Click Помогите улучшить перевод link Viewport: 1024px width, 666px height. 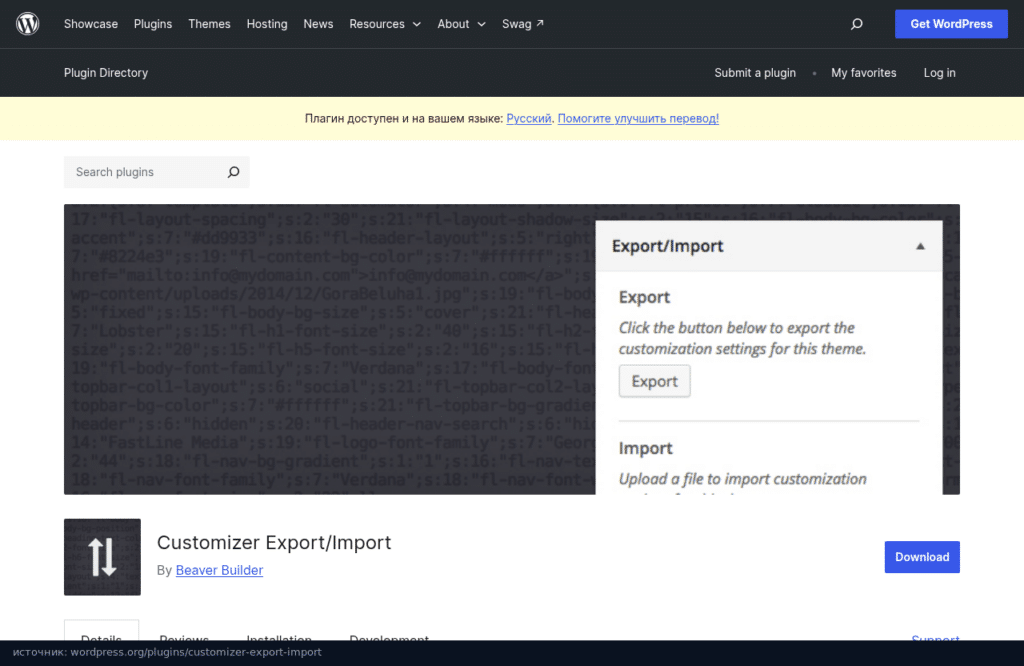point(638,118)
